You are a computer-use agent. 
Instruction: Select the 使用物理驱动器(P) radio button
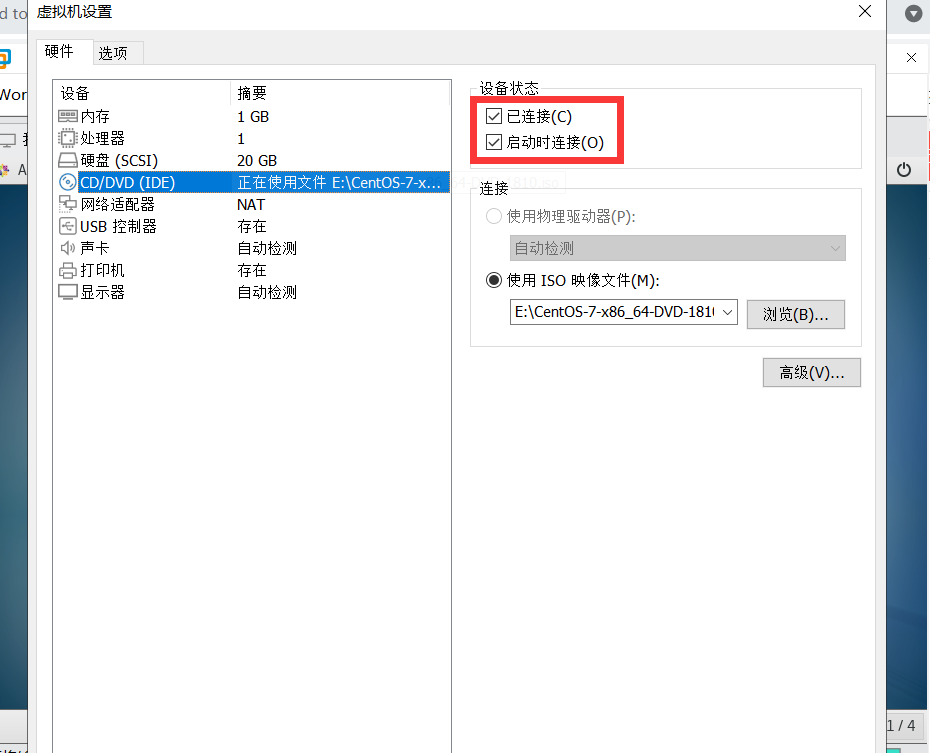[x=493, y=216]
